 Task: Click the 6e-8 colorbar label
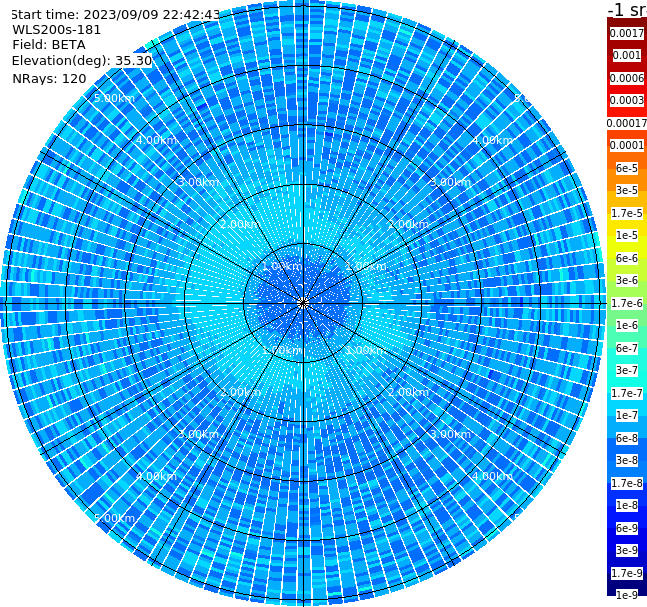(627, 438)
